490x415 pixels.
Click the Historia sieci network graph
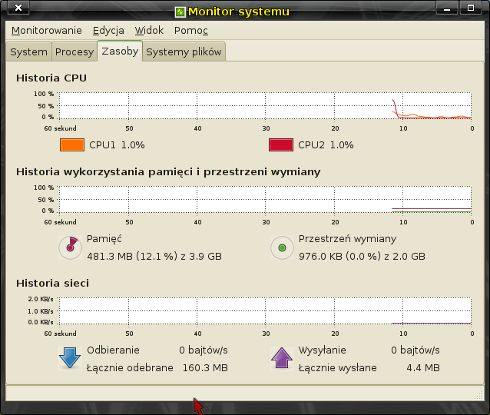[x=265, y=311]
